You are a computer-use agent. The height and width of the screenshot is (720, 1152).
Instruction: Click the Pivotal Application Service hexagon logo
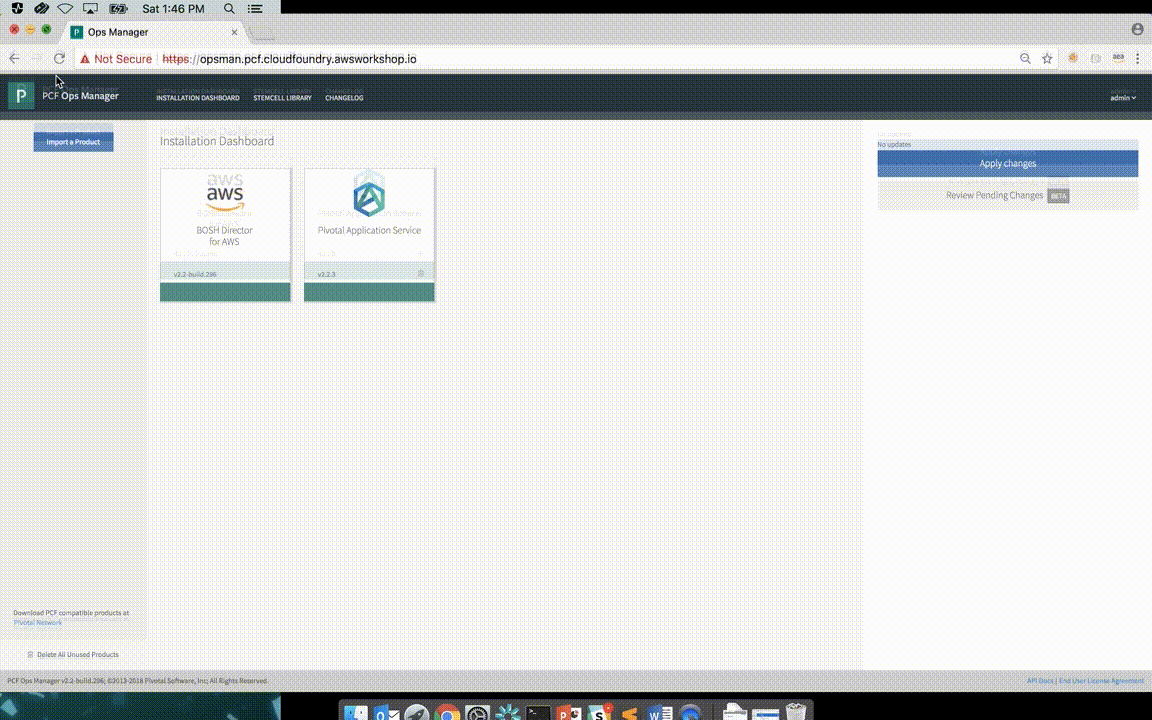tap(369, 198)
